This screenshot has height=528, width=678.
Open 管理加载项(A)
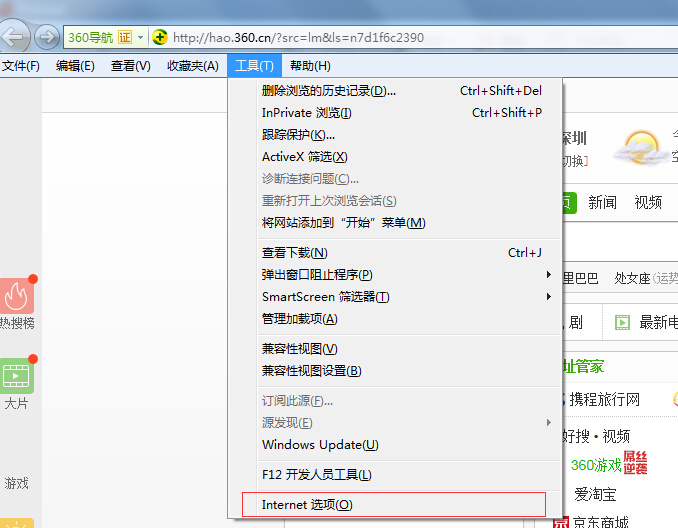click(395, 319)
